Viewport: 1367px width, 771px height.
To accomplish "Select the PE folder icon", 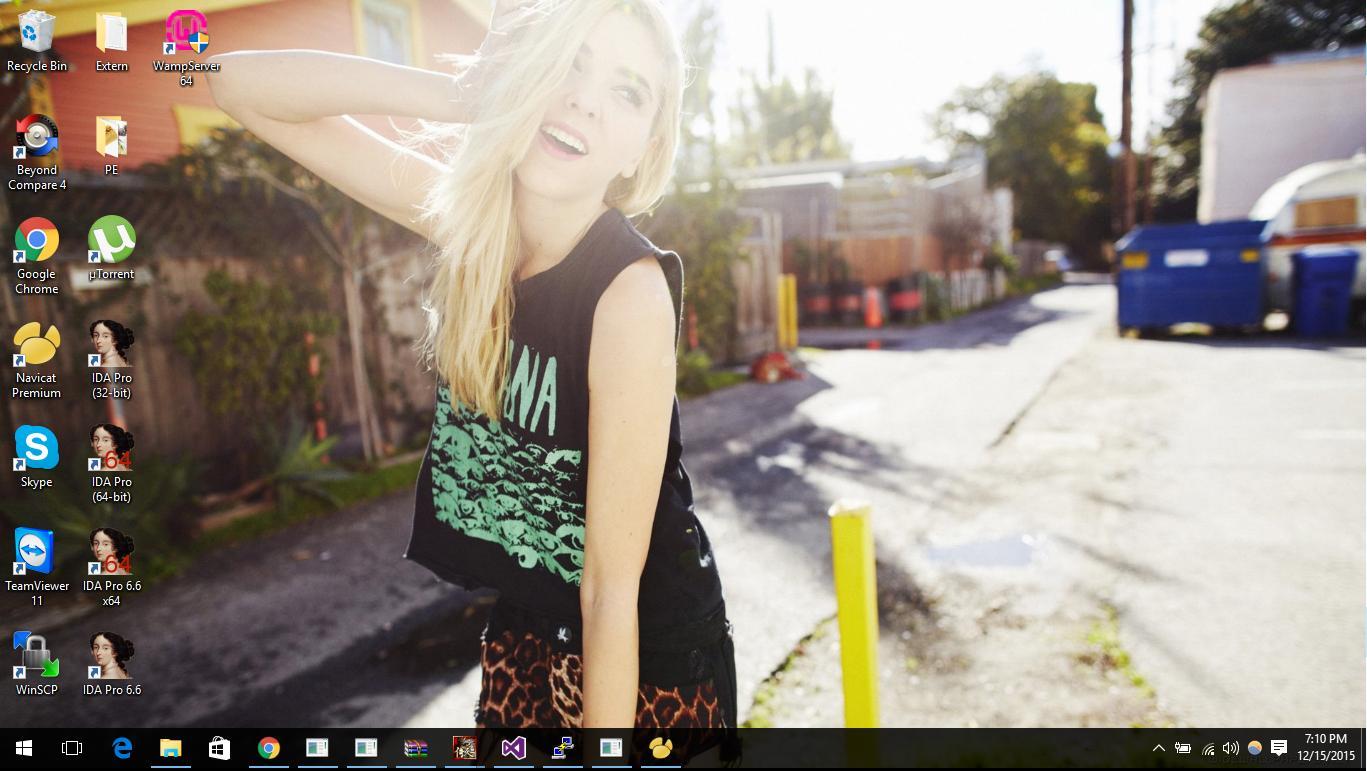I will click(111, 145).
